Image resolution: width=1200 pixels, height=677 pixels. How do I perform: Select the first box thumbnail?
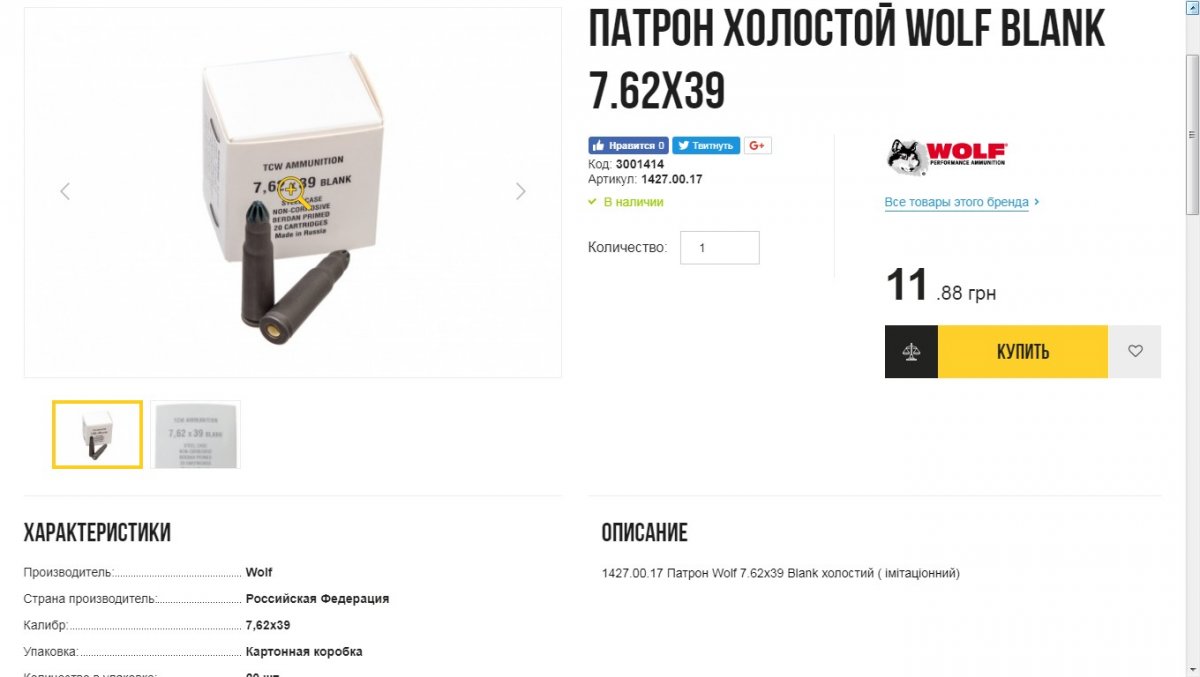(x=97, y=434)
